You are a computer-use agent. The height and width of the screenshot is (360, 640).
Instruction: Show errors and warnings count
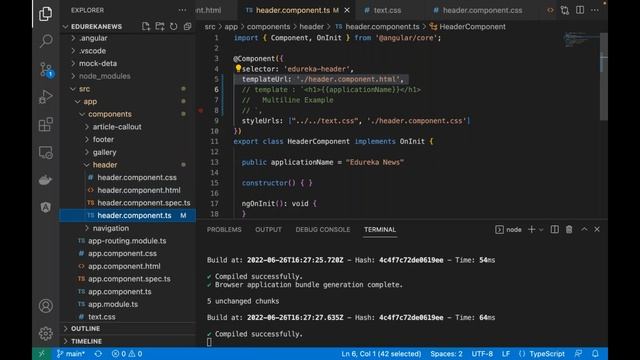[x=127, y=353]
